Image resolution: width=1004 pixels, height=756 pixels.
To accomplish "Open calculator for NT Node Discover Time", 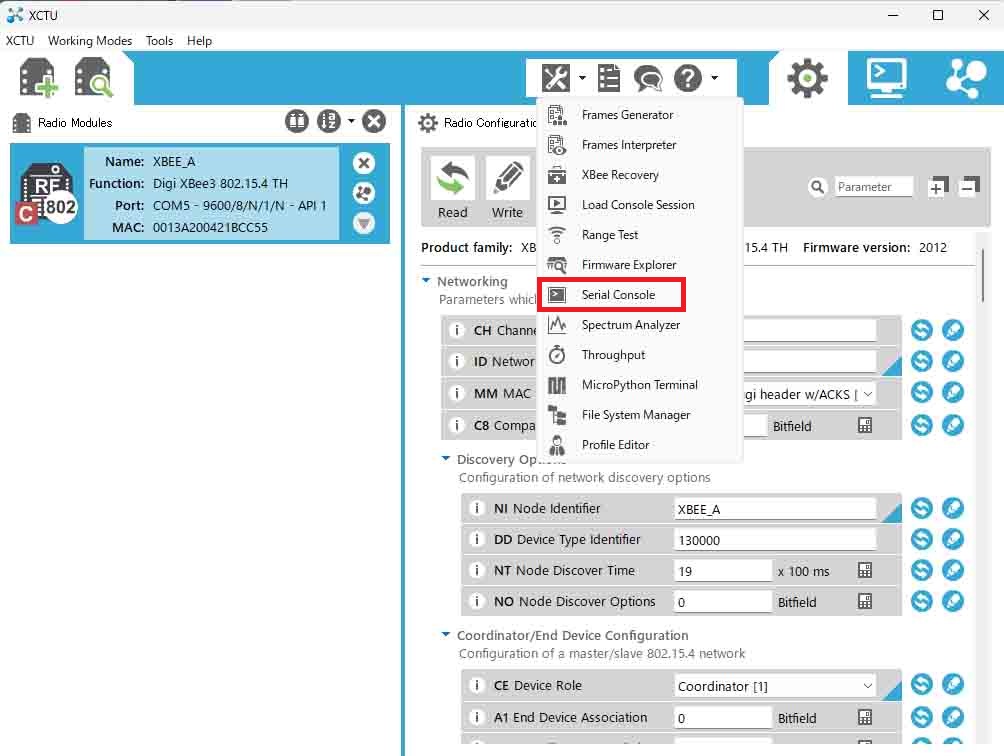I will pyautogui.click(x=864, y=570).
